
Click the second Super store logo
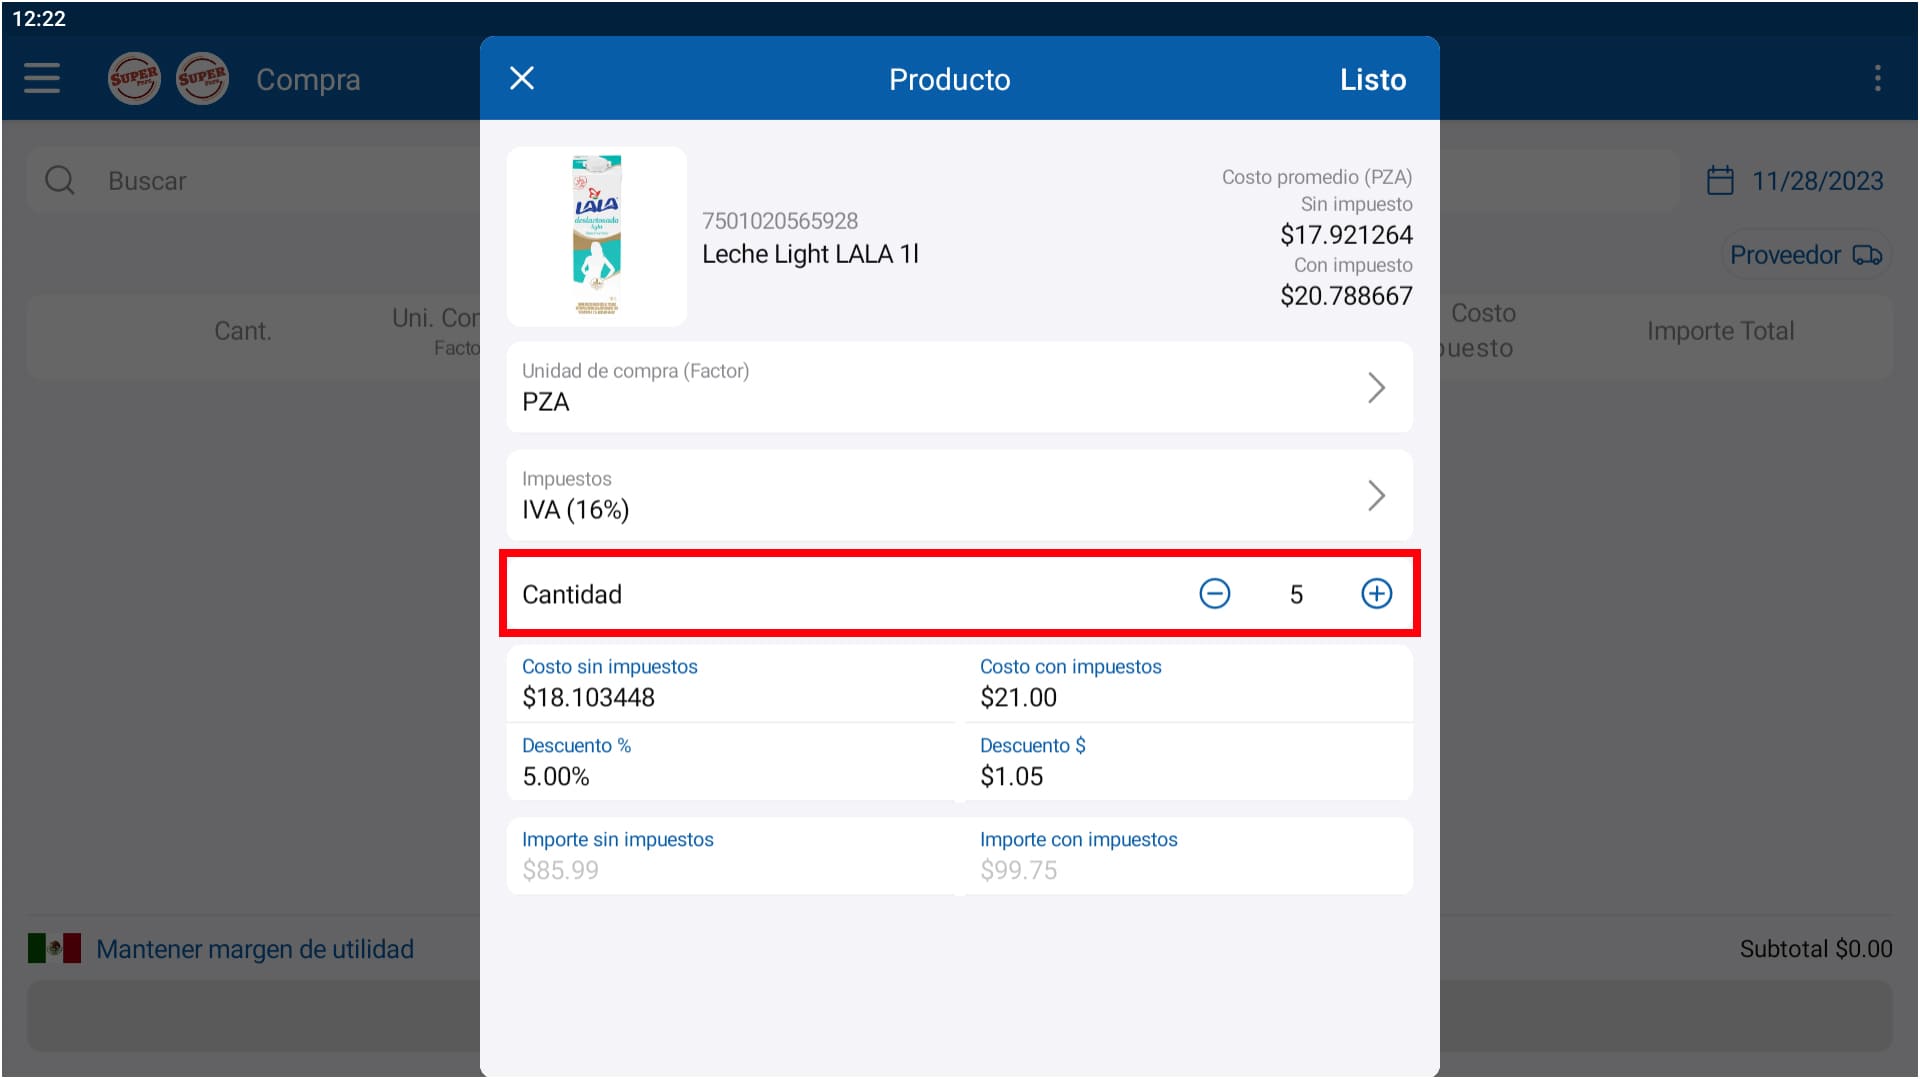click(x=202, y=78)
